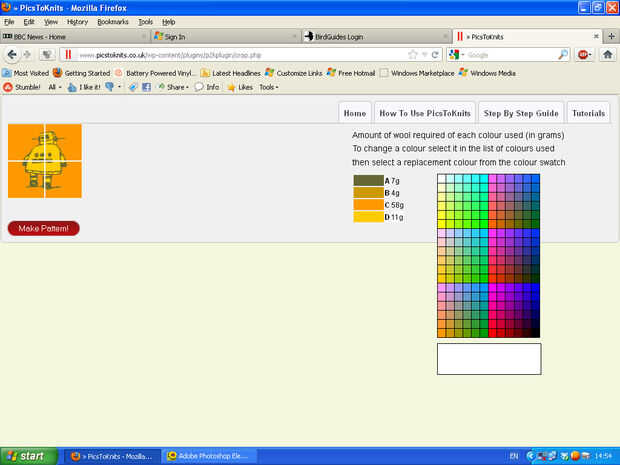
Task: Open the Tutorials page tab
Action: (588, 113)
